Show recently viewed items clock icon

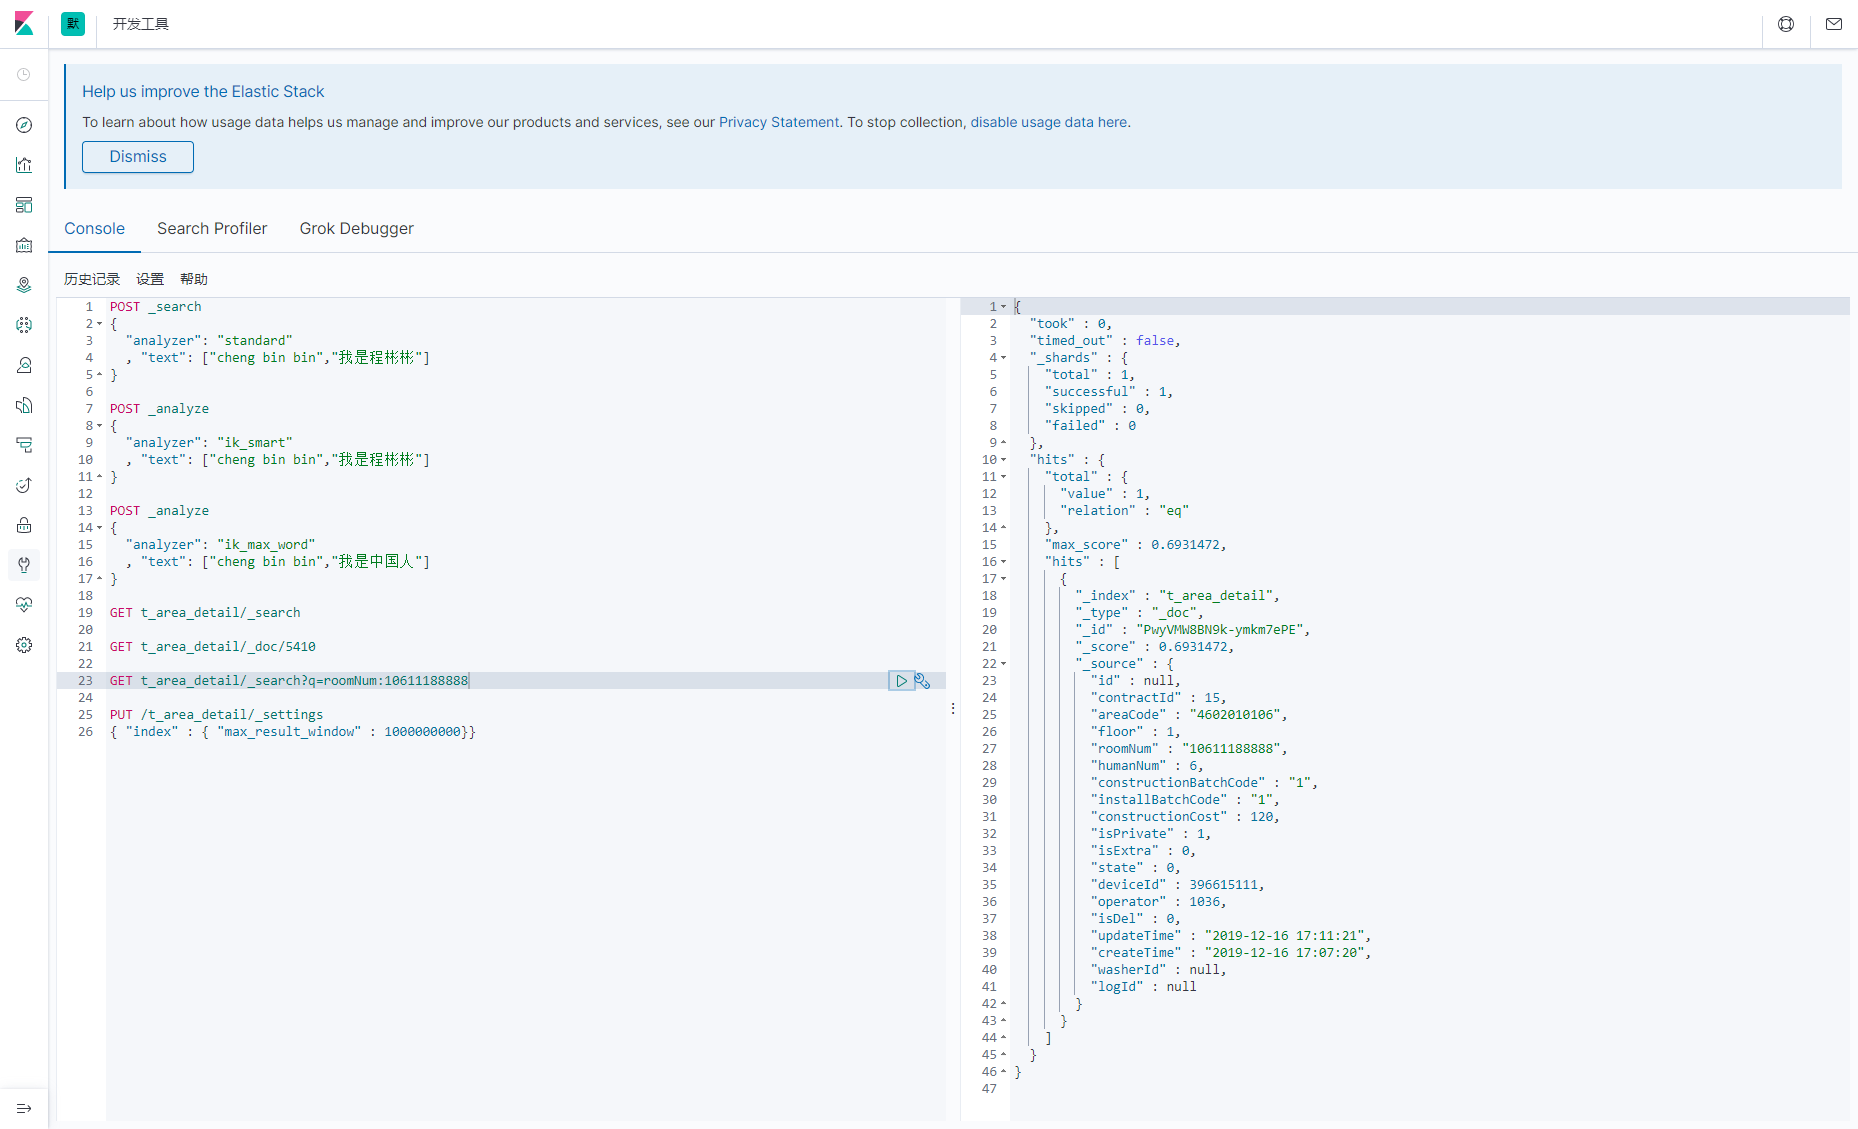point(24,75)
